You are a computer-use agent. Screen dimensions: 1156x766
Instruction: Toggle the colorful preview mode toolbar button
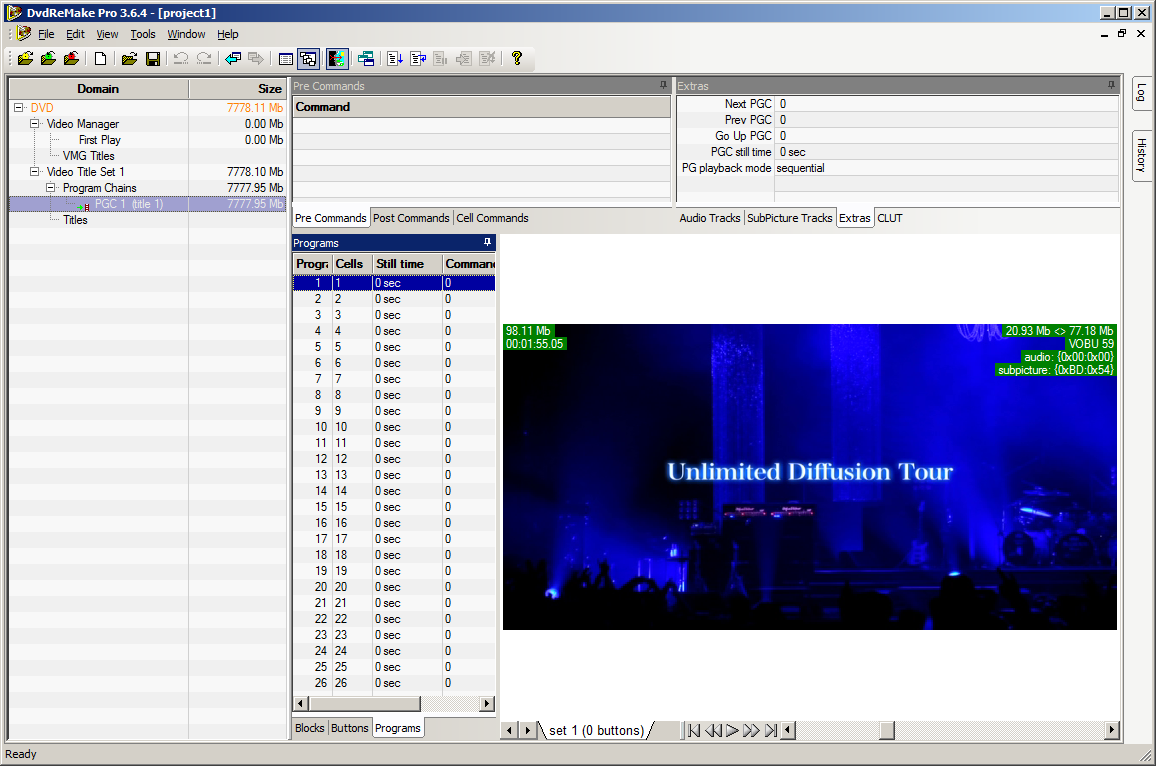click(337, 59)
